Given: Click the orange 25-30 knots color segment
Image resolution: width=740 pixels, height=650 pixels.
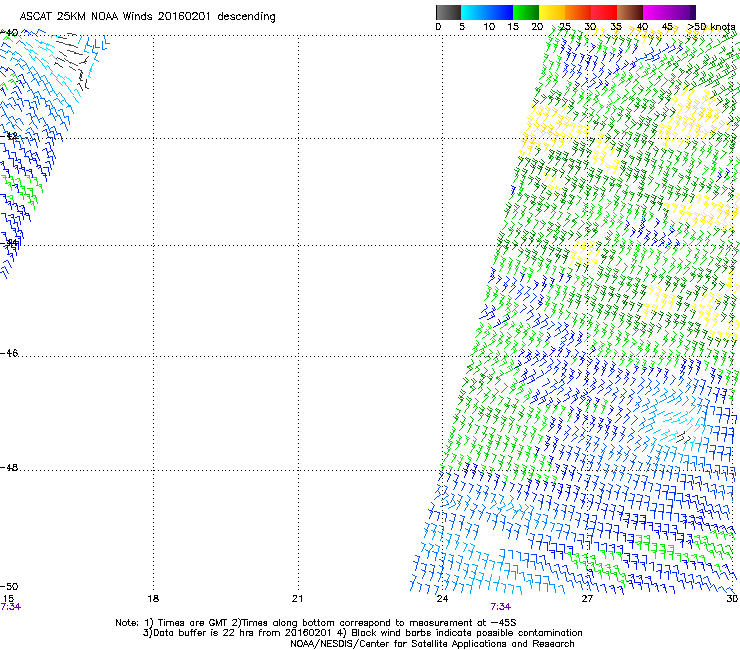Looking at the screenshot, I should (x=578, y=12).
